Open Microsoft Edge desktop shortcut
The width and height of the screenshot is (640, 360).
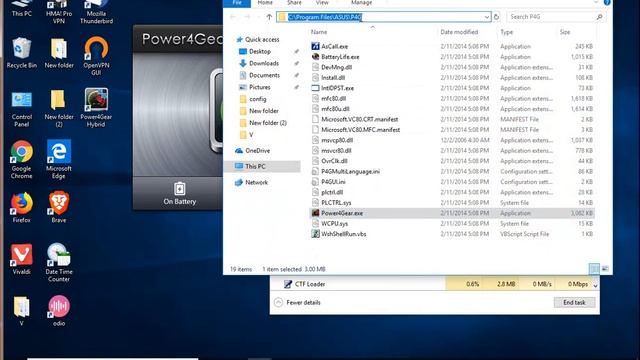(x=59, y=159)
